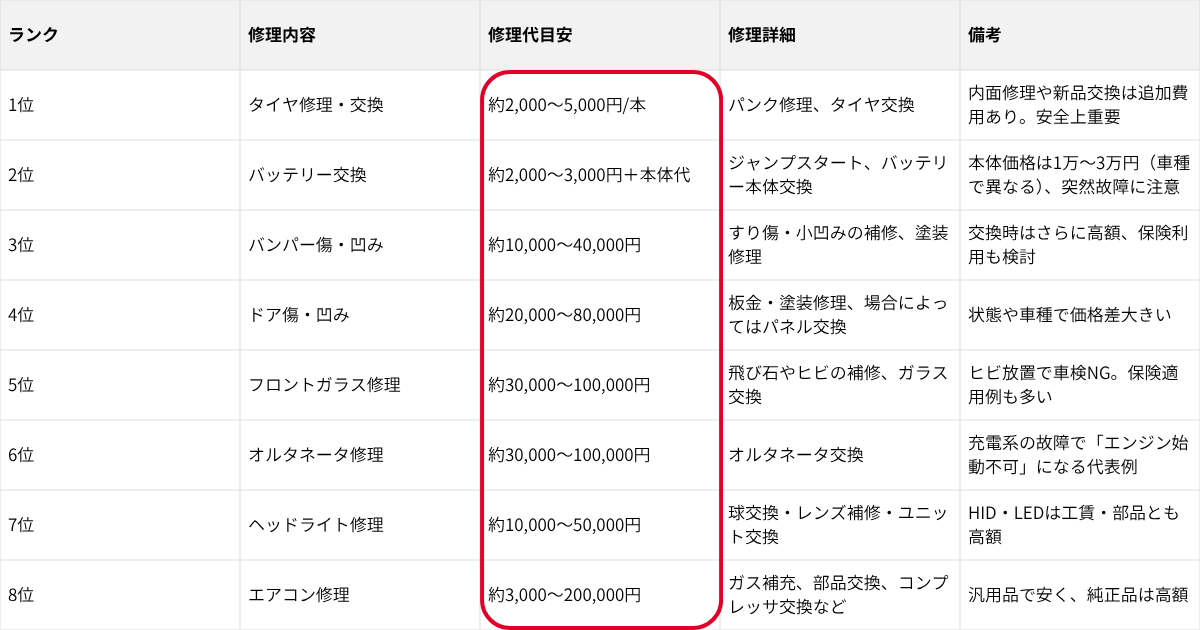1200x630 pixels.
Task: Click the 約10,000〜50,000円 price cell
Action: 565,525
